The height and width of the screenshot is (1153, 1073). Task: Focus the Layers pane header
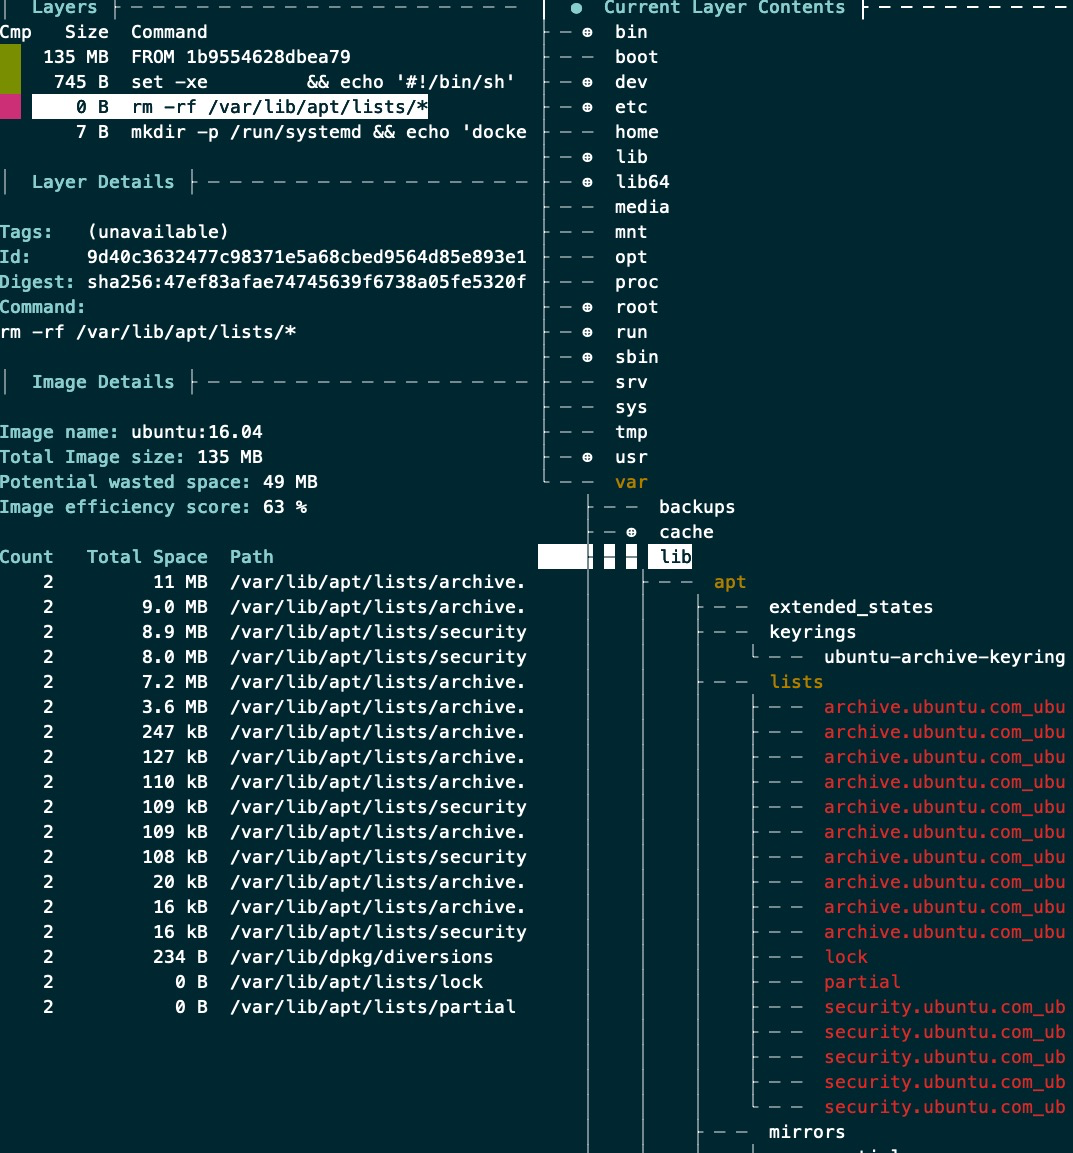(64, 8)
